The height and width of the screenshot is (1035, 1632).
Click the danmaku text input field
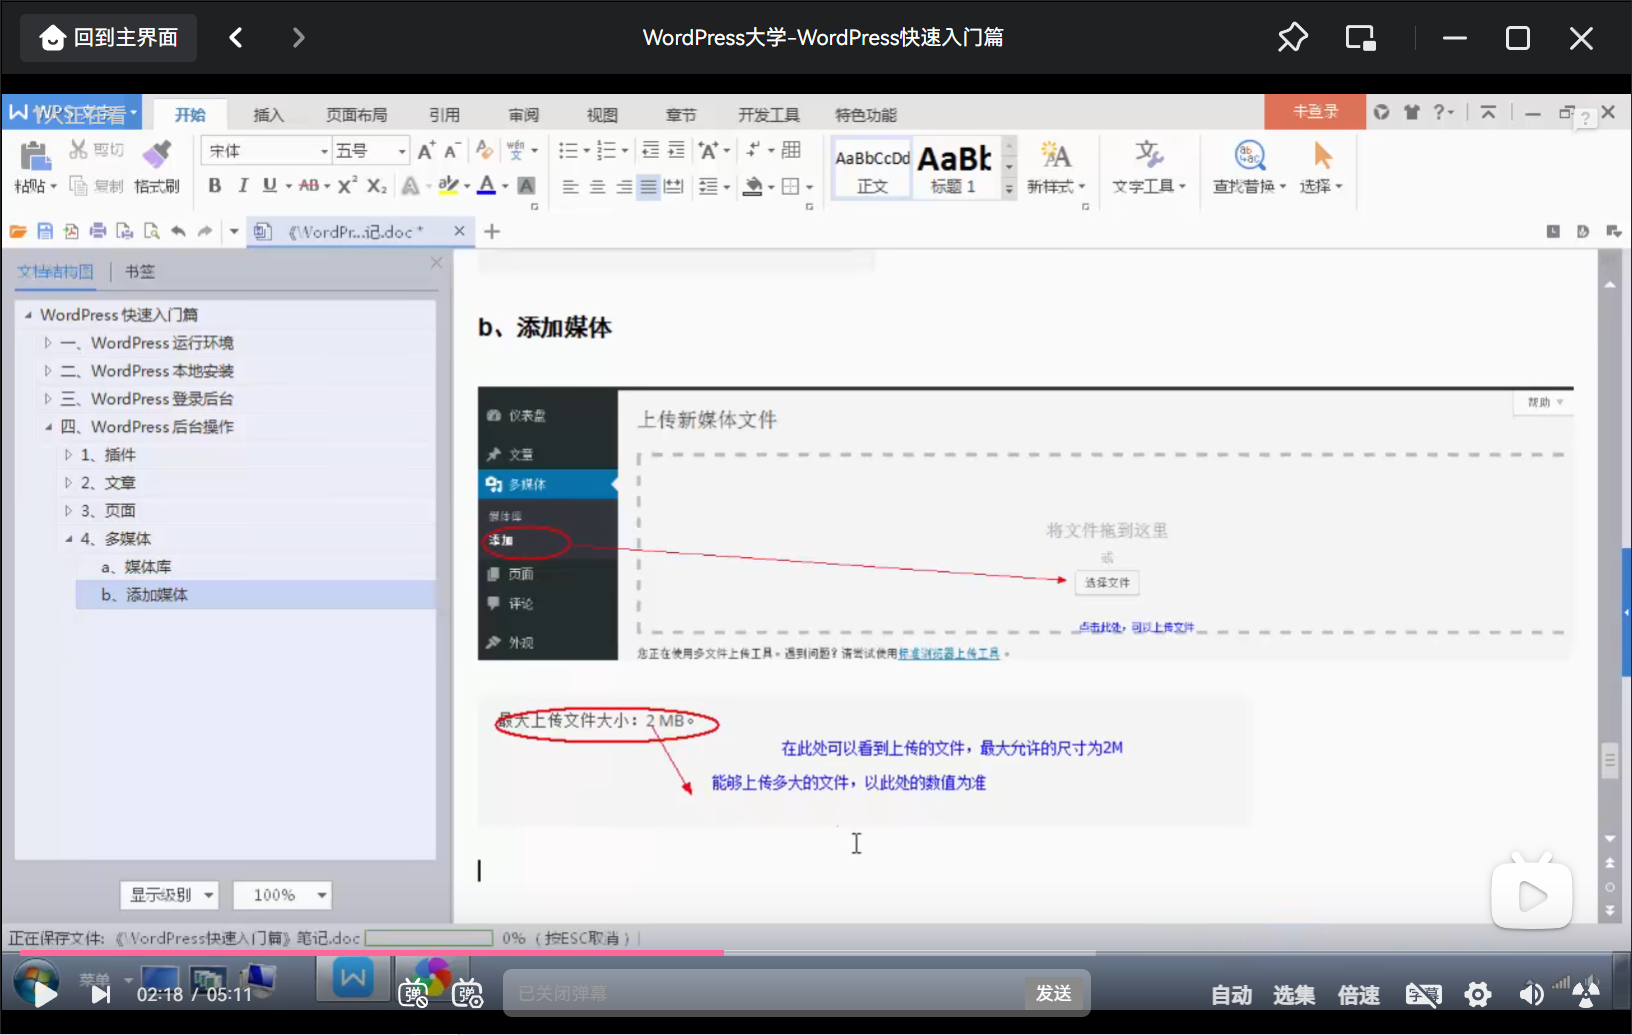(765, 993)
